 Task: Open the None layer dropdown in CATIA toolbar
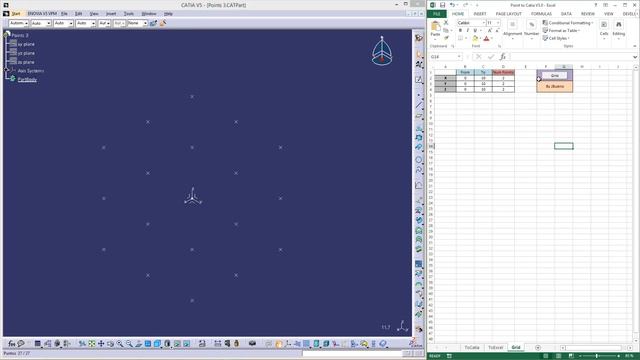(145, 23)
